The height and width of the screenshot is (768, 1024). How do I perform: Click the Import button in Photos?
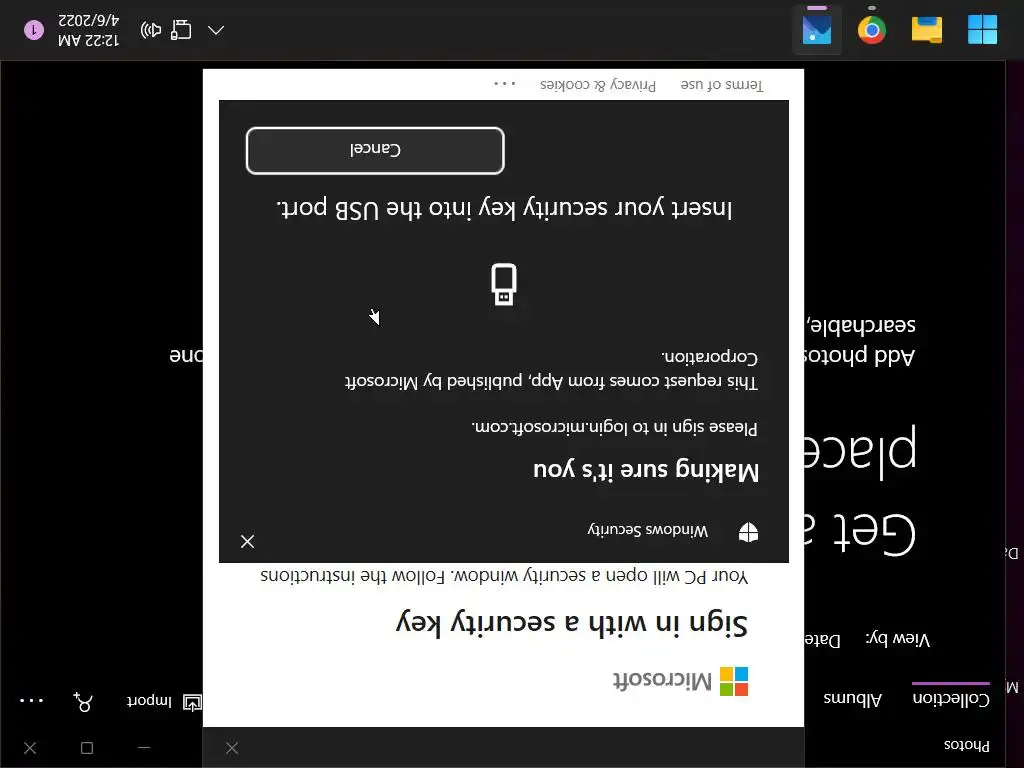pos(163,701)
